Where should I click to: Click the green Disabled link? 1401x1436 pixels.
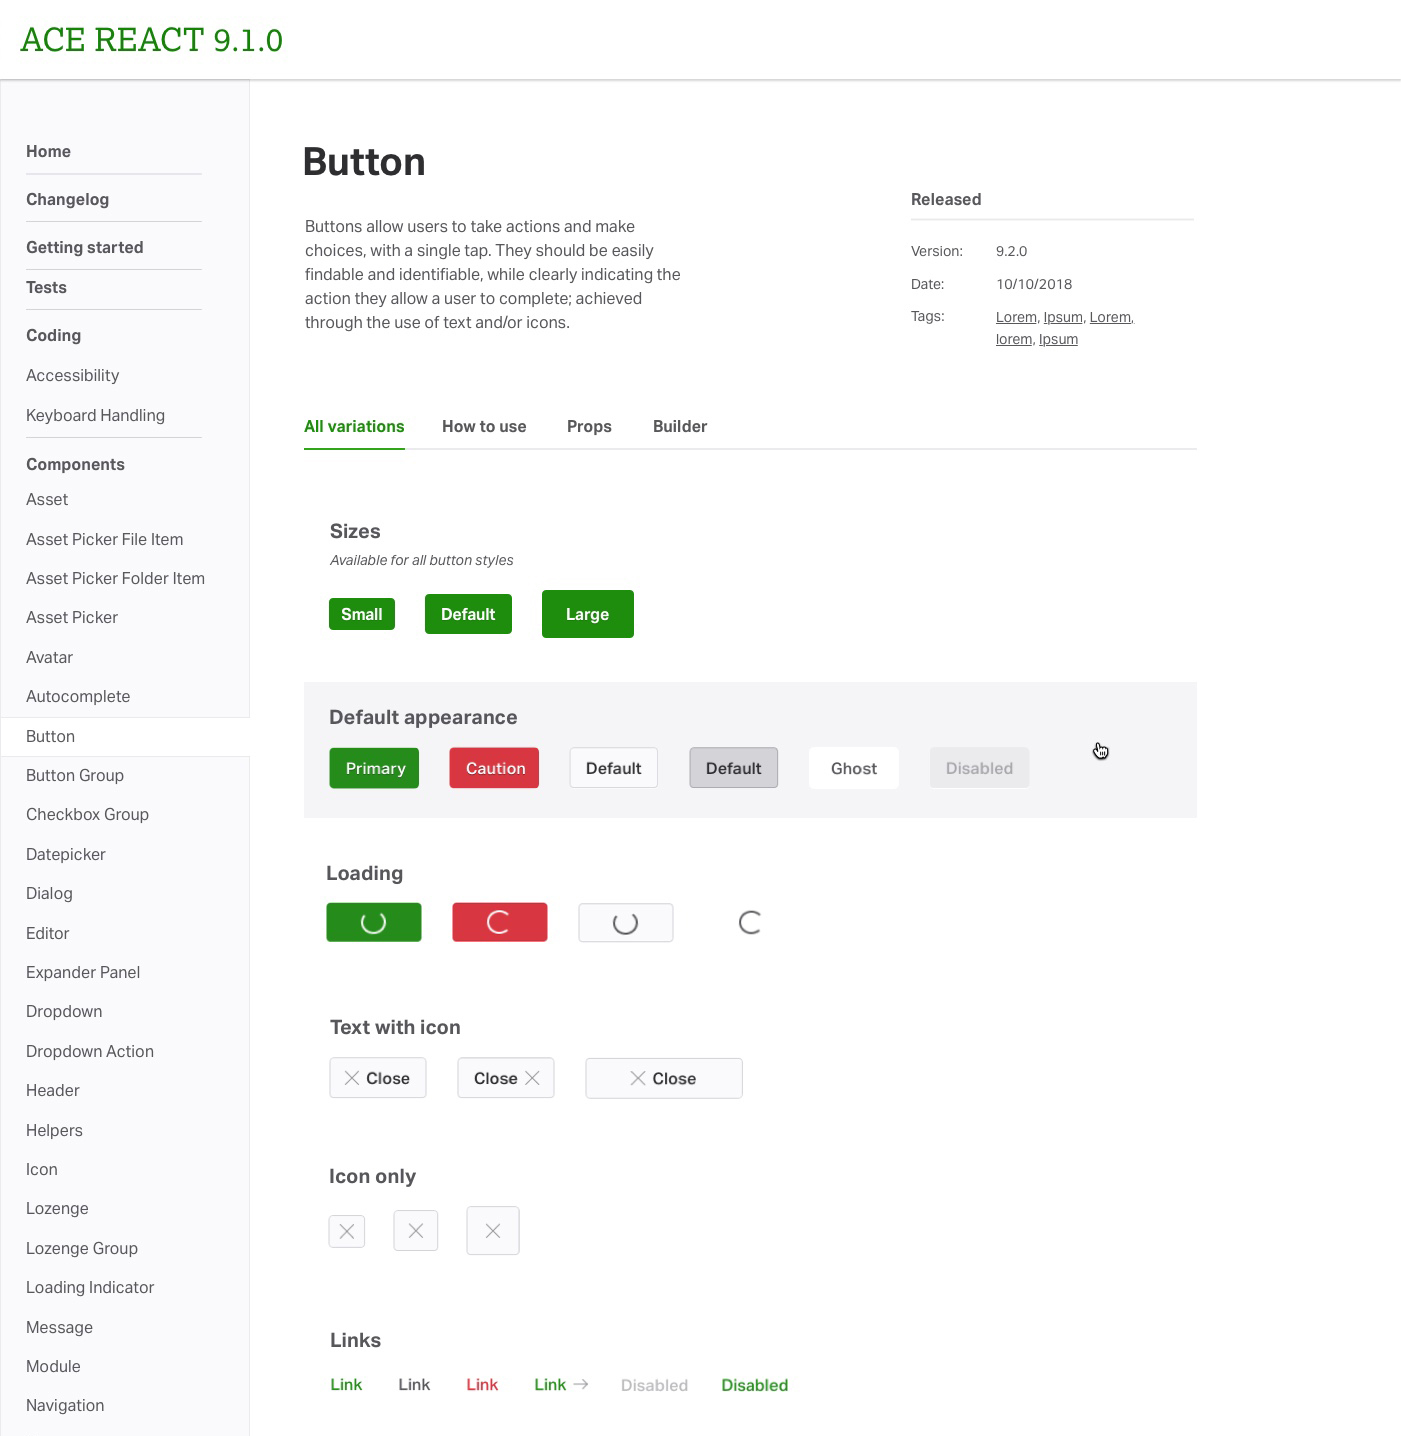click(755, 1385)
